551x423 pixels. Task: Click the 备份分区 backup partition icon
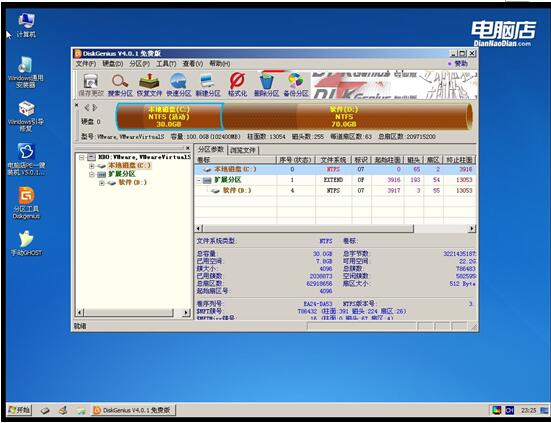296,85
